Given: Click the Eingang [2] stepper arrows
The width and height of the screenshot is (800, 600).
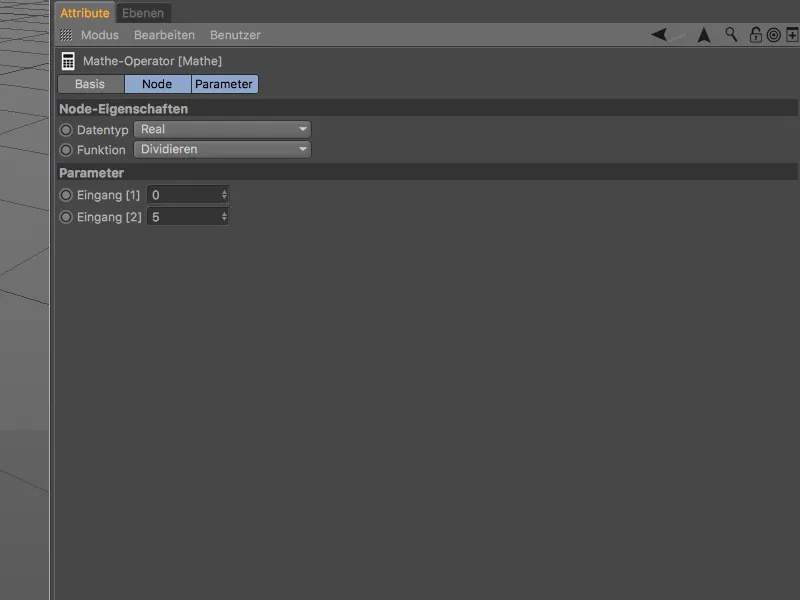Looking at the screenshot, I should click(224, 217).
